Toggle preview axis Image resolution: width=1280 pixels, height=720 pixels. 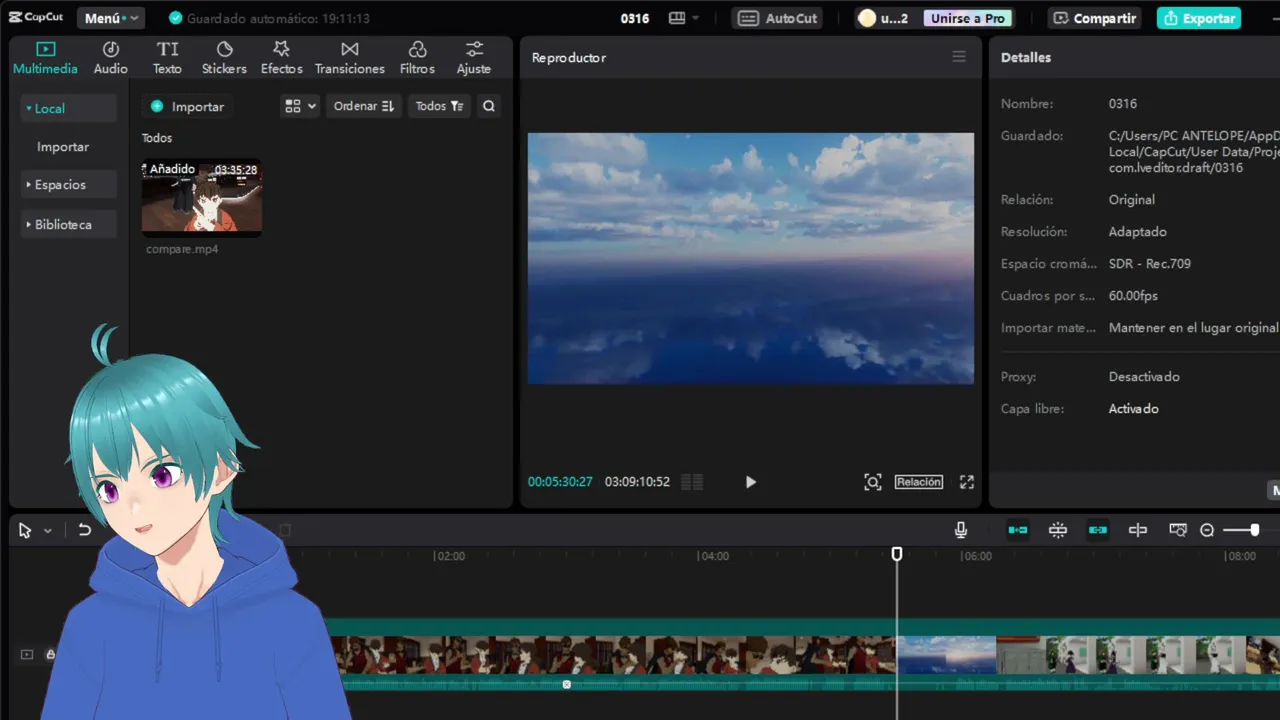tap(1138, 530)
